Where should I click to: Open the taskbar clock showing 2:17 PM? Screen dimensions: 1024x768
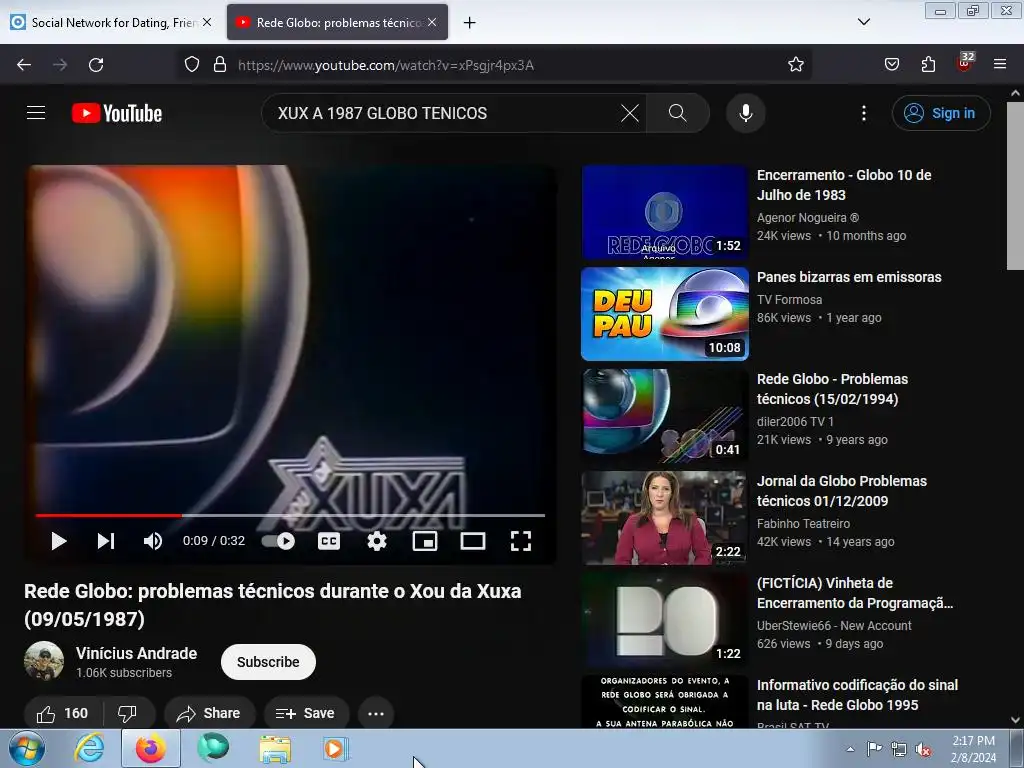[973, 749]
